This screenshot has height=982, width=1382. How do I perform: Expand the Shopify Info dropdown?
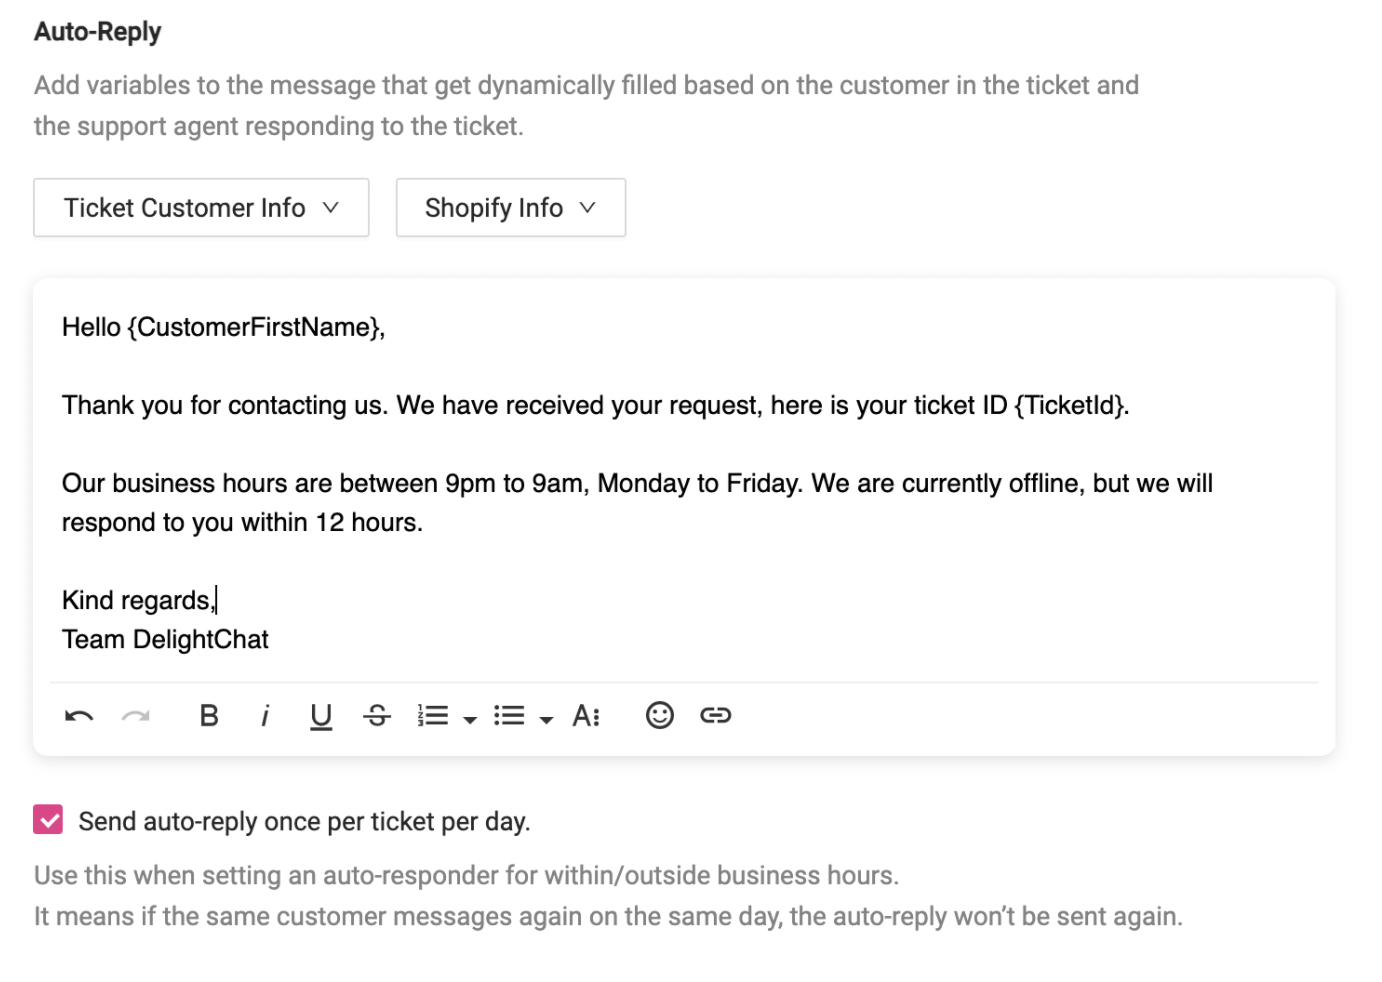pos(510,208)
